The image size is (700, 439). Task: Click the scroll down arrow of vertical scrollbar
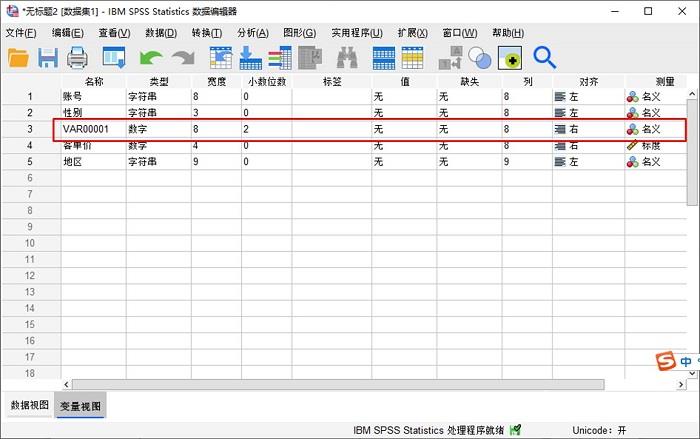click(x=692, y=374)
